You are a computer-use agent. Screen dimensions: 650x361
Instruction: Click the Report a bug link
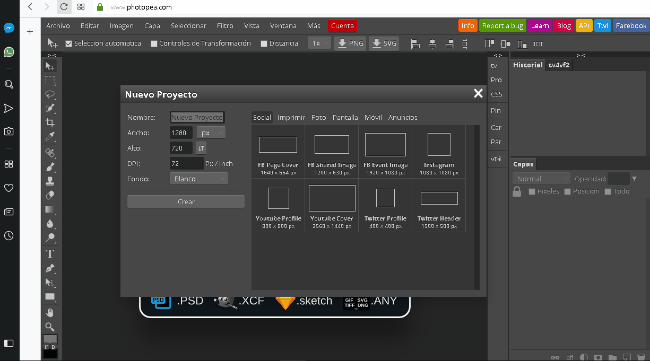[502, 26]
